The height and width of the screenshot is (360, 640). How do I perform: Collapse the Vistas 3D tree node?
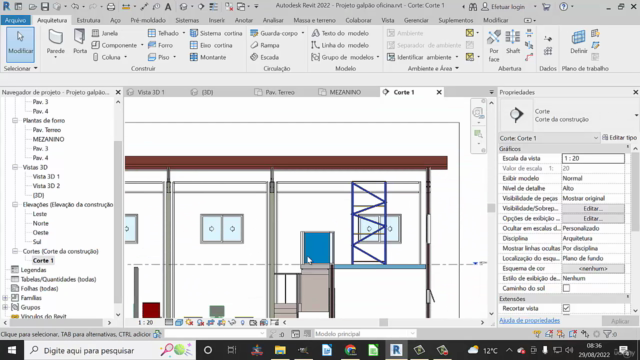[15, 167]
